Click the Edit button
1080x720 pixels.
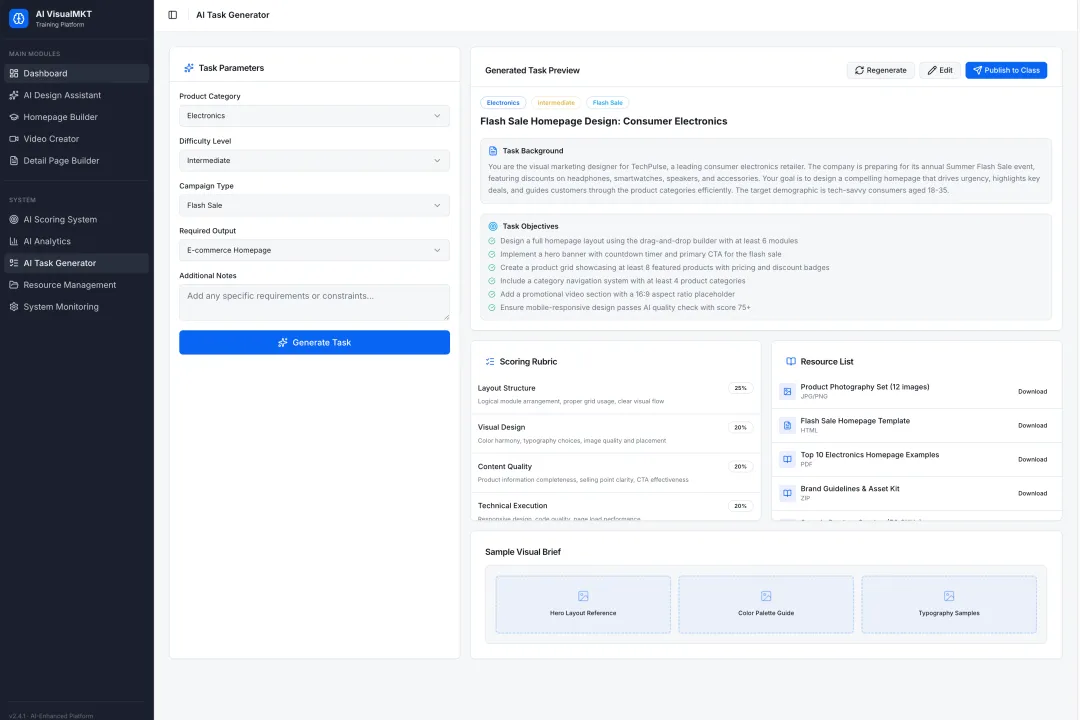(x=939, y=70)
